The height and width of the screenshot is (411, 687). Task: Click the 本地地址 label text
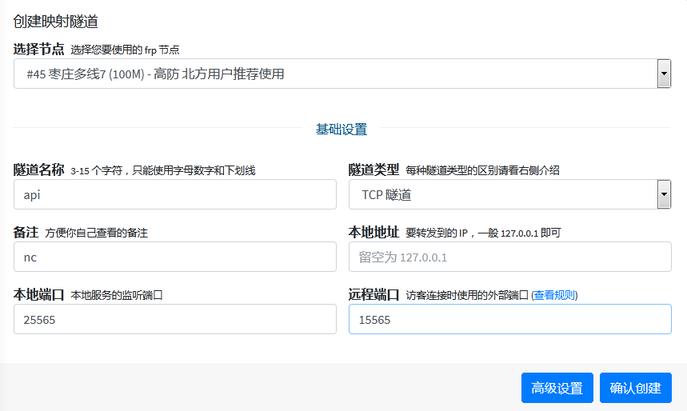coord(374,232)
